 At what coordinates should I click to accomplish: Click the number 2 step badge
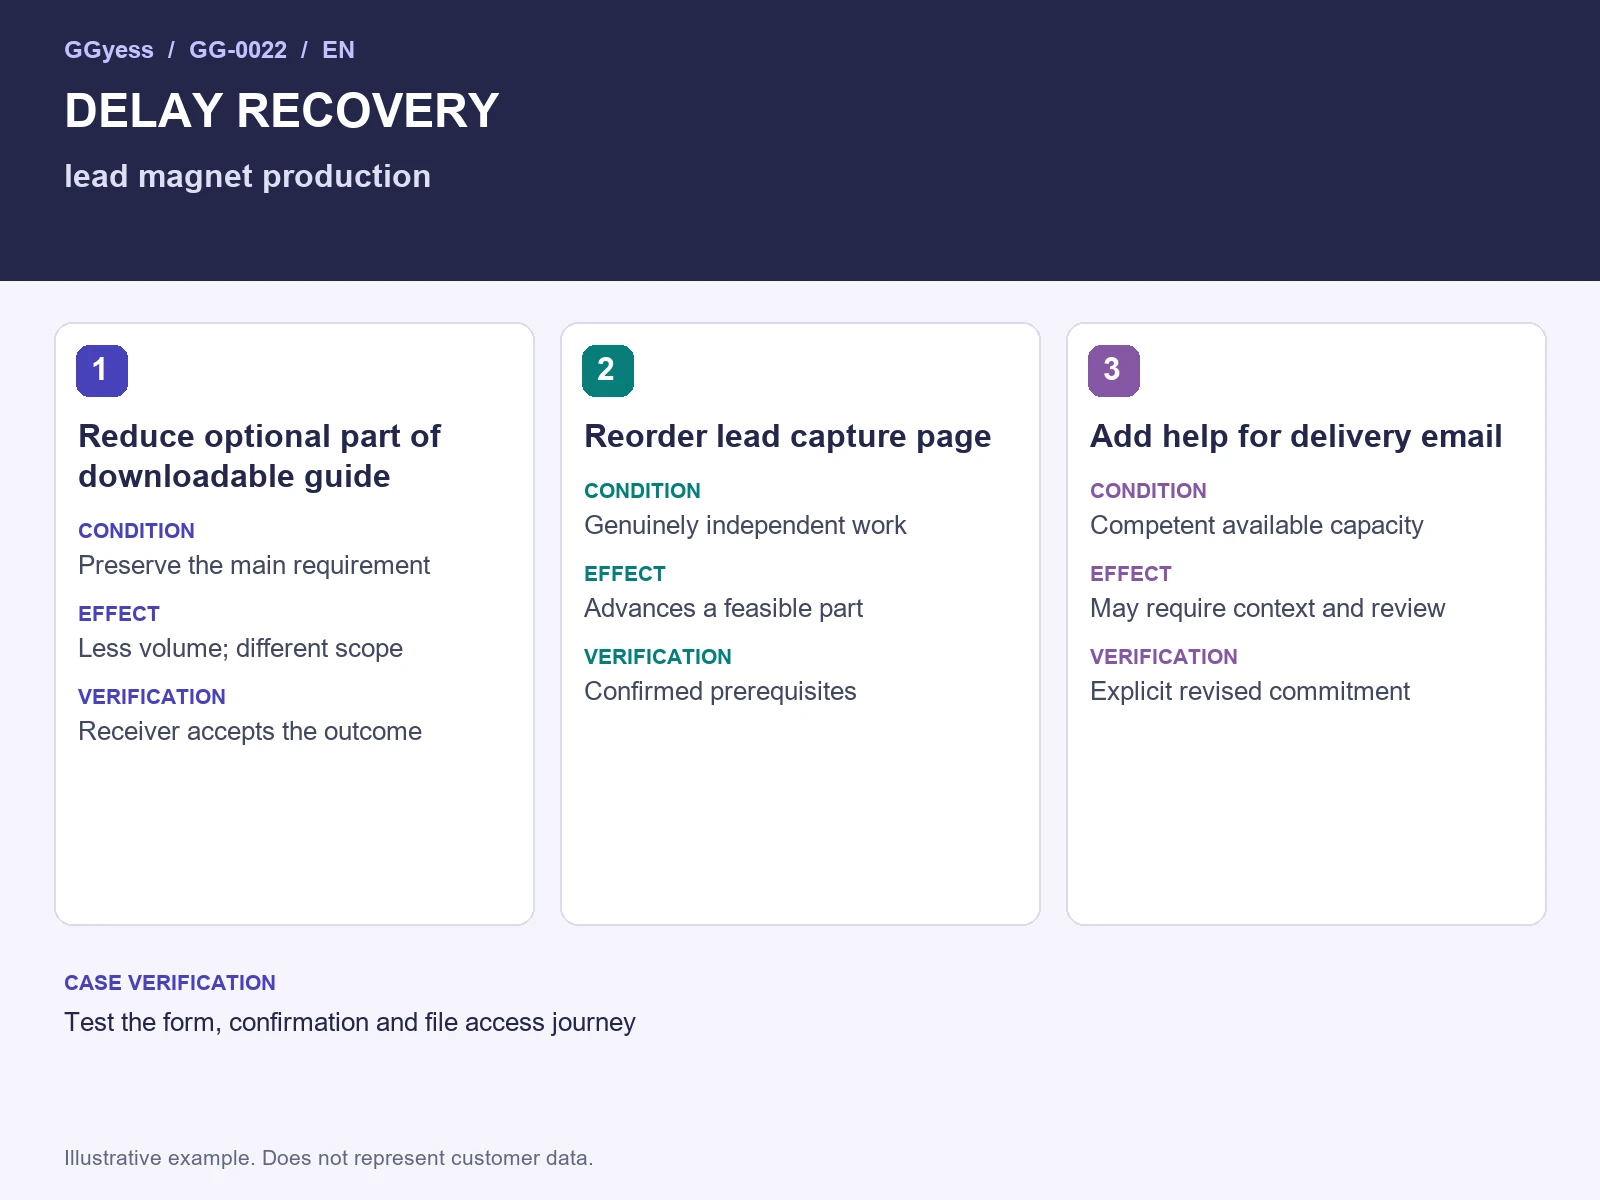[608, 371]
